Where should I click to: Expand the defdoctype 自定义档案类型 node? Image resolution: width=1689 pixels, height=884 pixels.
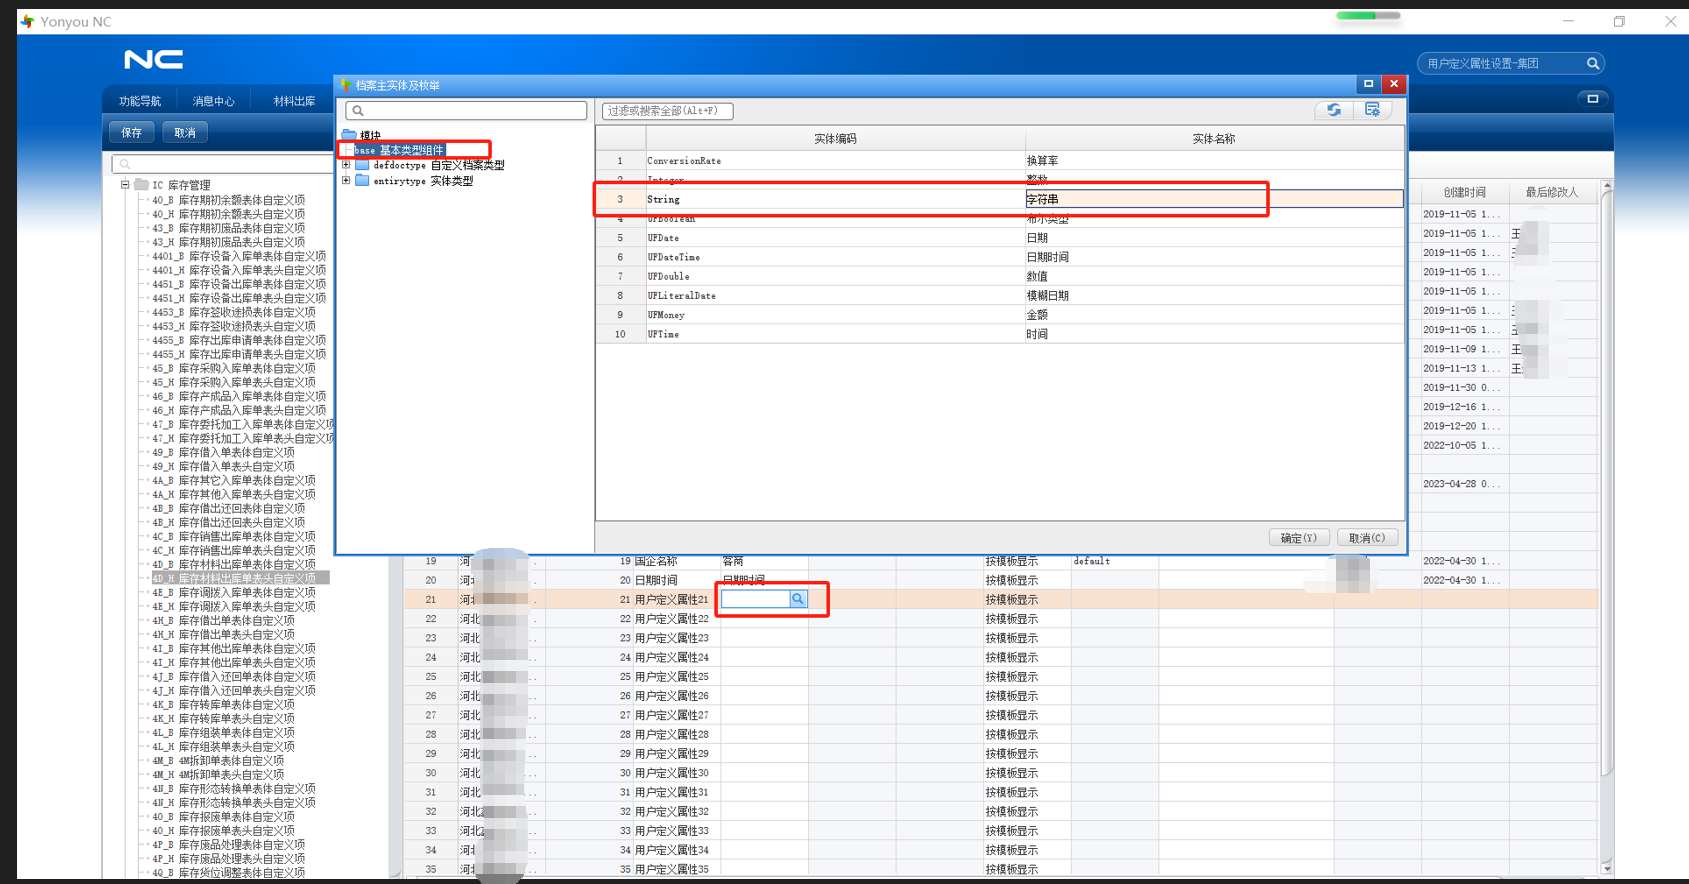click(346, 165)
